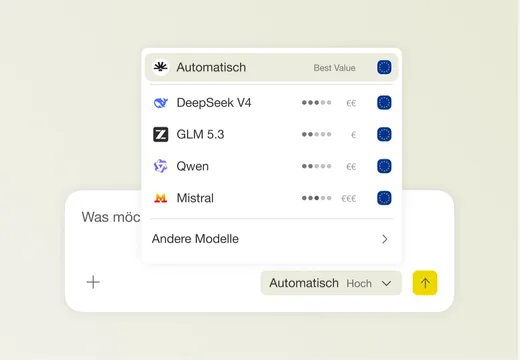
Task: Click the Mistral rating dots
Action: [316, 198]
